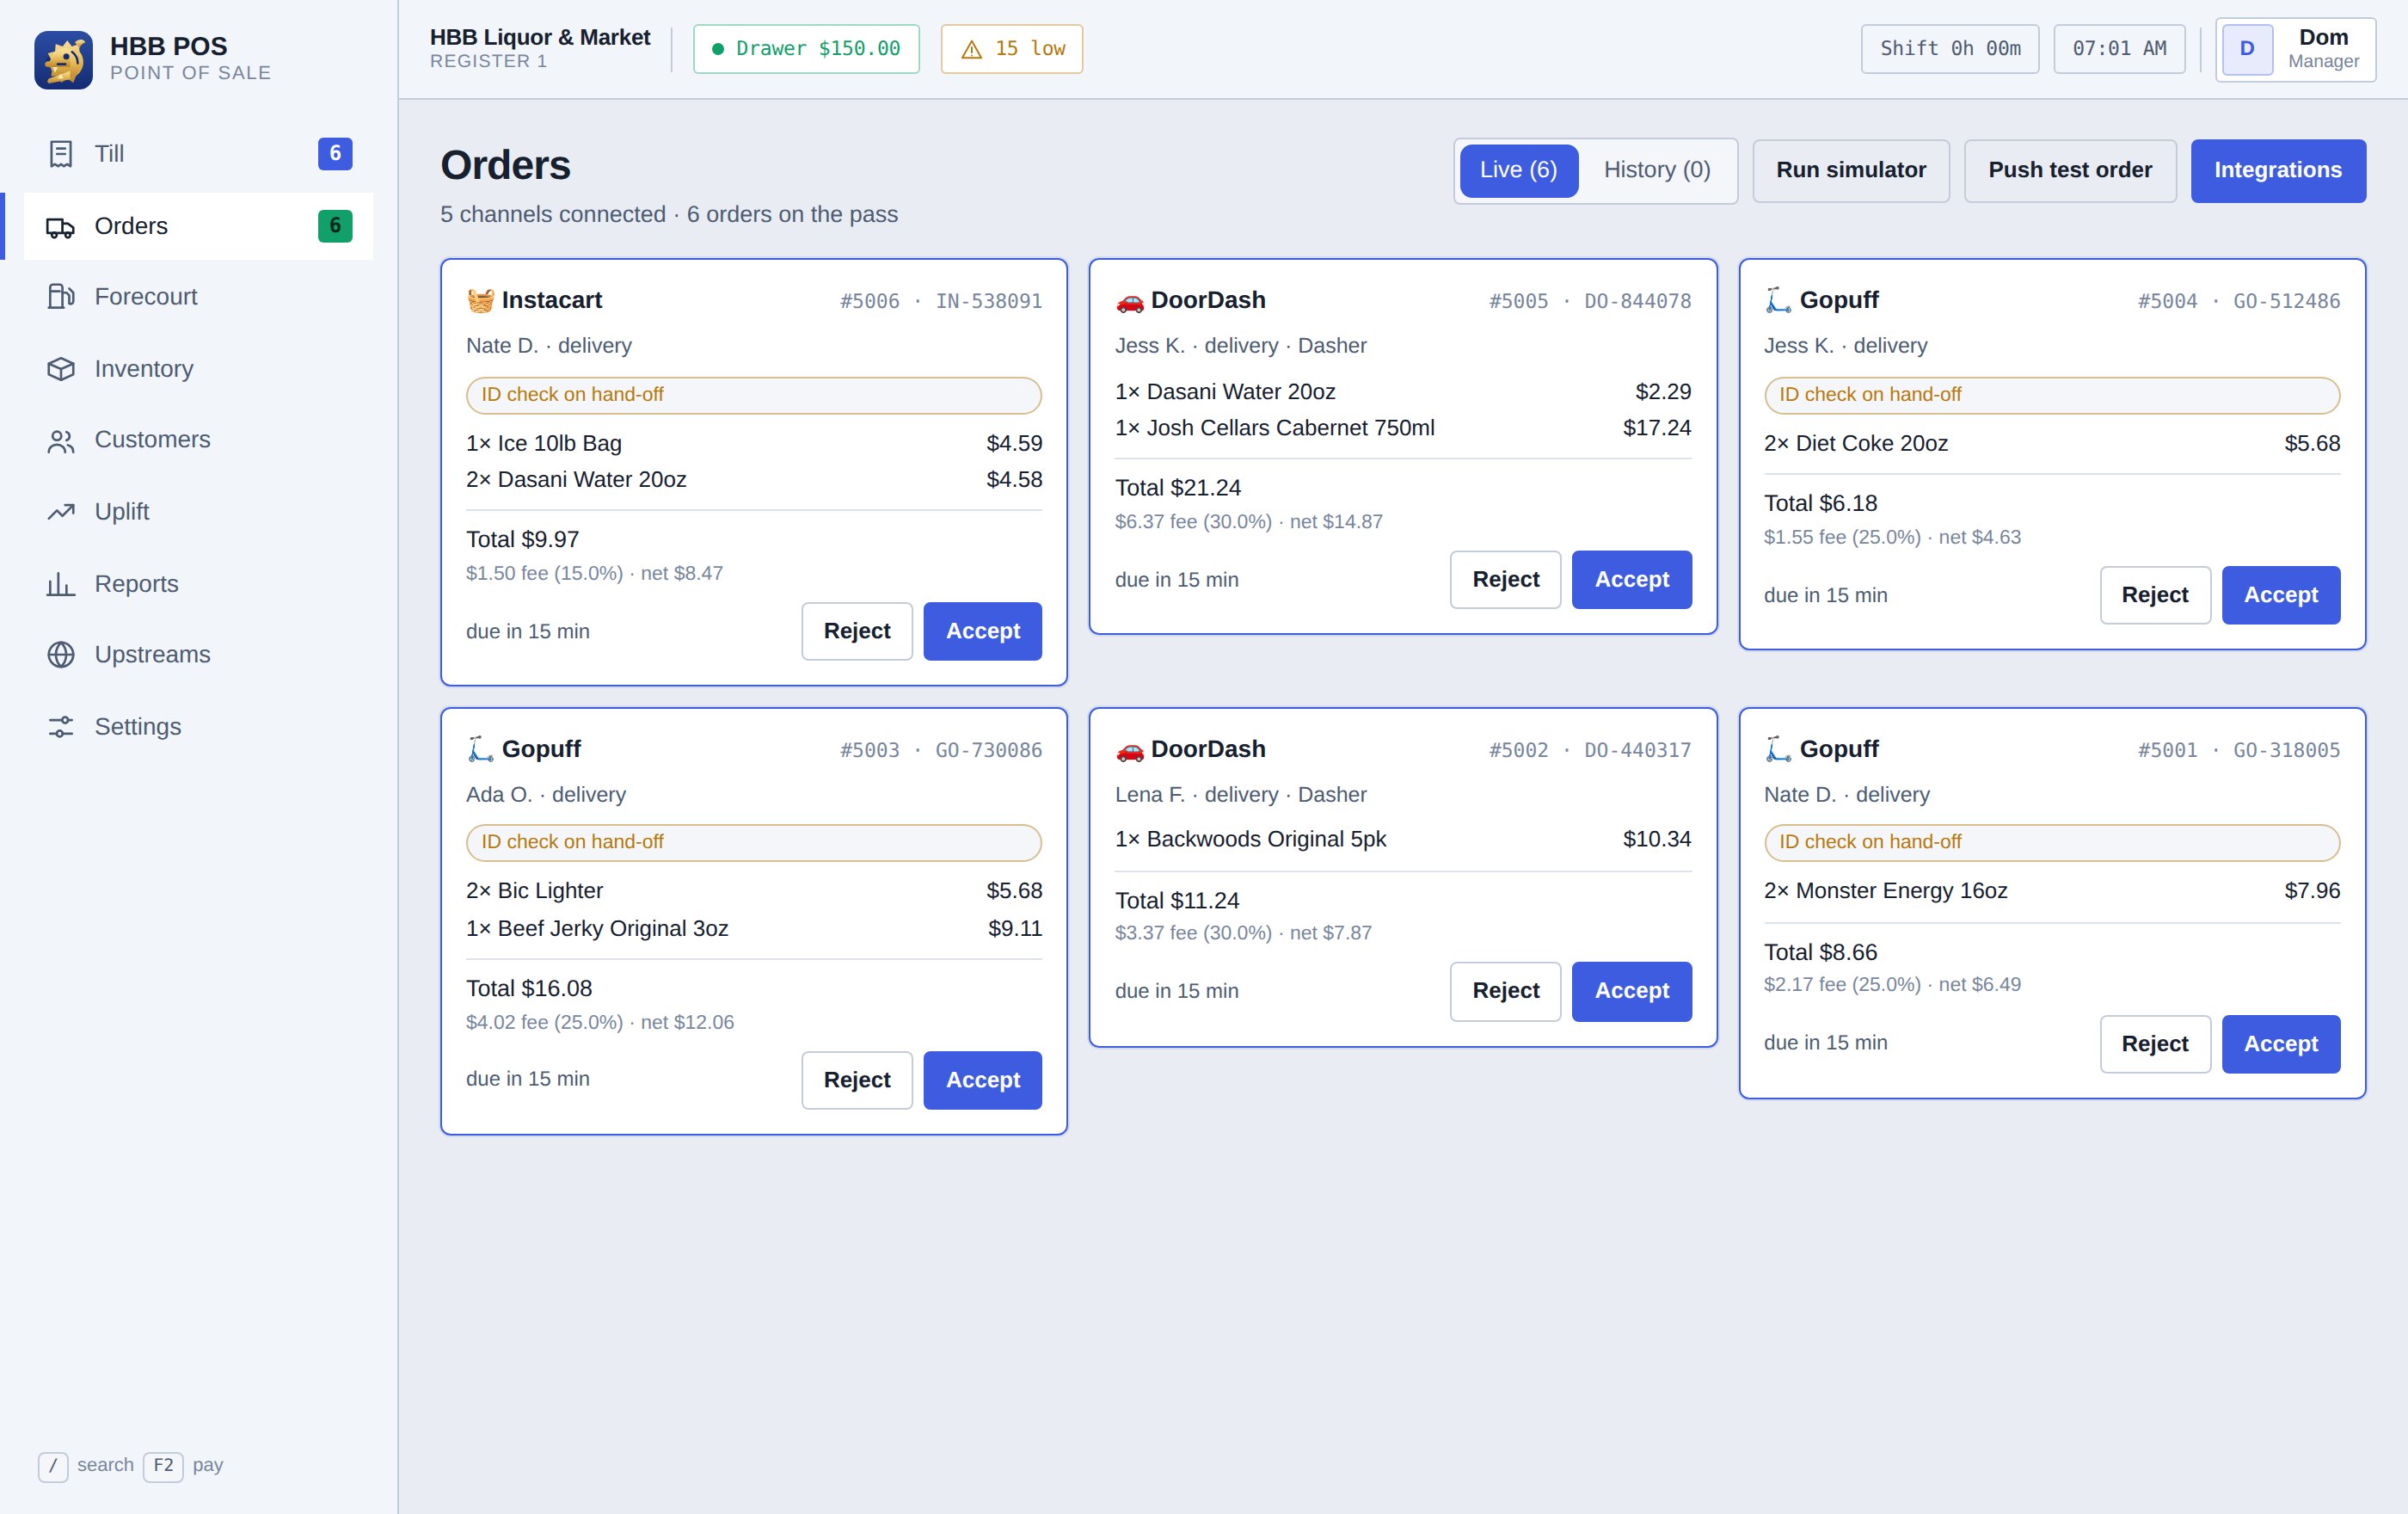The image size is (2408, 1514).
Task: Reject DoorDash order #5002
Action: [x=1505, y=991]
